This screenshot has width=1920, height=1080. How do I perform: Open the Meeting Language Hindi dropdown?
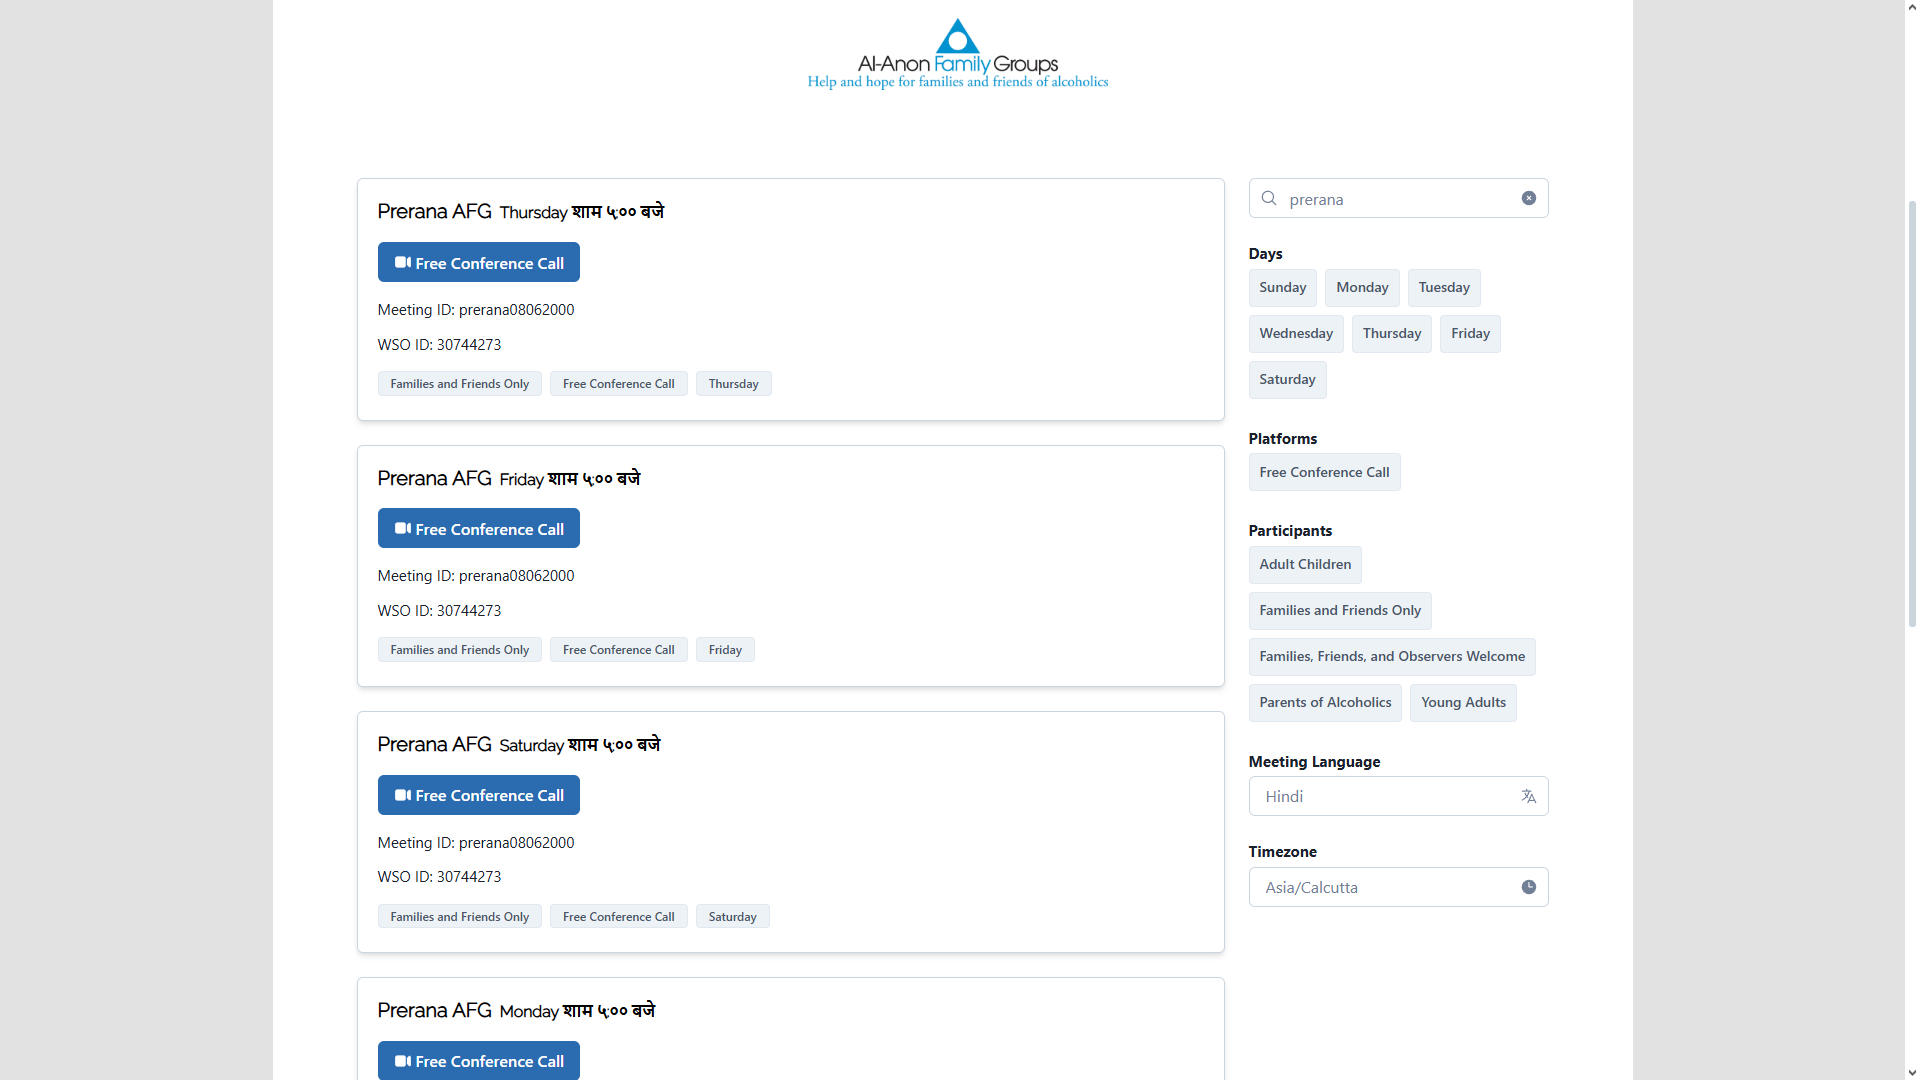pyautogui.click(x=1399, y=797)
